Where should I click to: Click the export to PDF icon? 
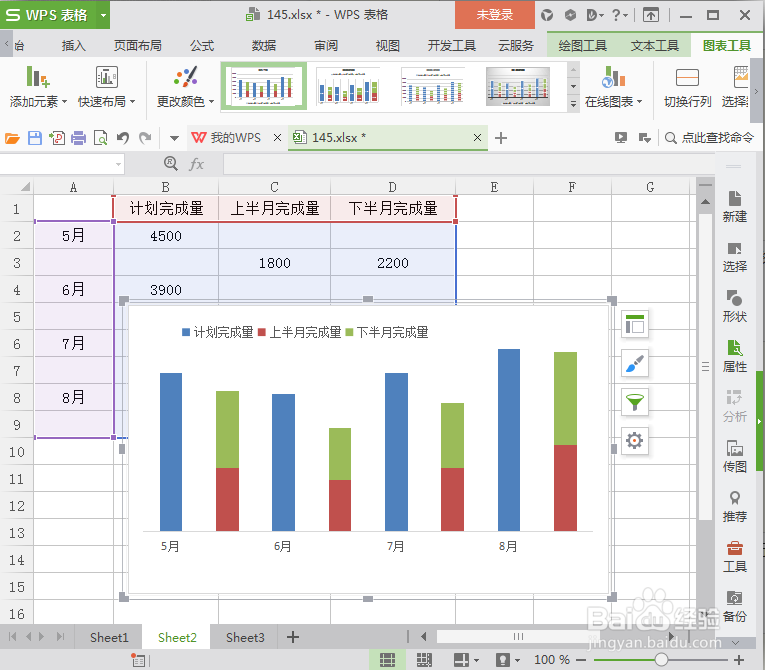[57, 138]
